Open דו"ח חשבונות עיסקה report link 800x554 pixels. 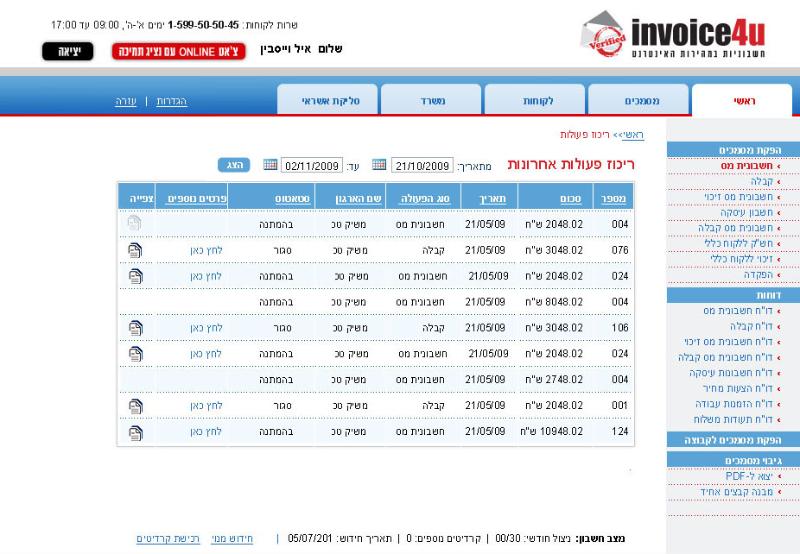pos(731,373)
